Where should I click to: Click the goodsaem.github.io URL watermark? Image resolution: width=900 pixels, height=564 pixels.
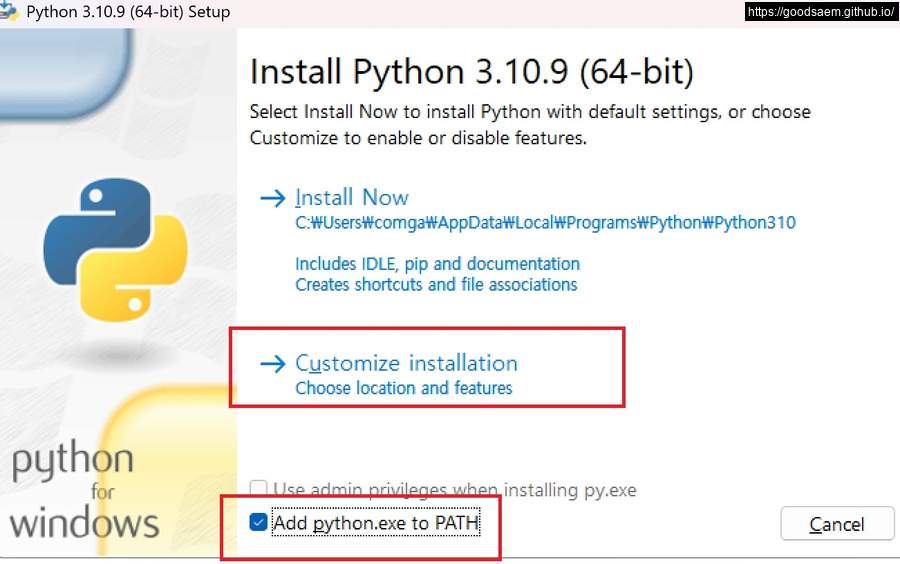(x=820, y=12)
